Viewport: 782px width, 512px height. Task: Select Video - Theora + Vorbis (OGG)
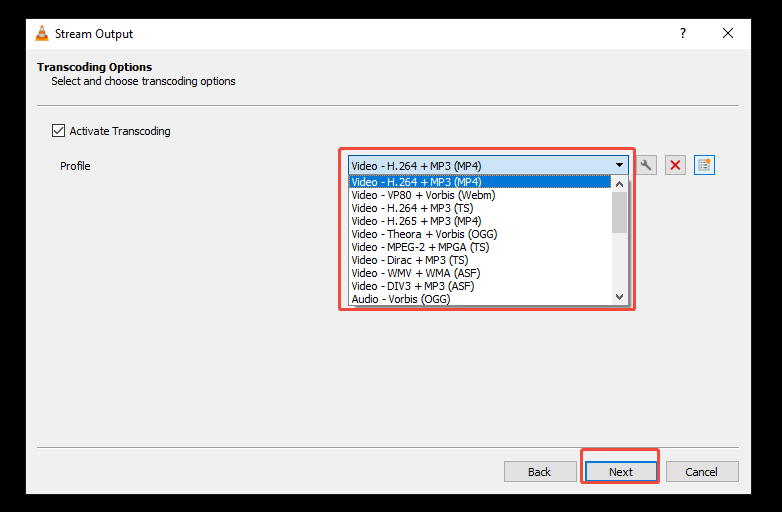(x=480, y=234)
